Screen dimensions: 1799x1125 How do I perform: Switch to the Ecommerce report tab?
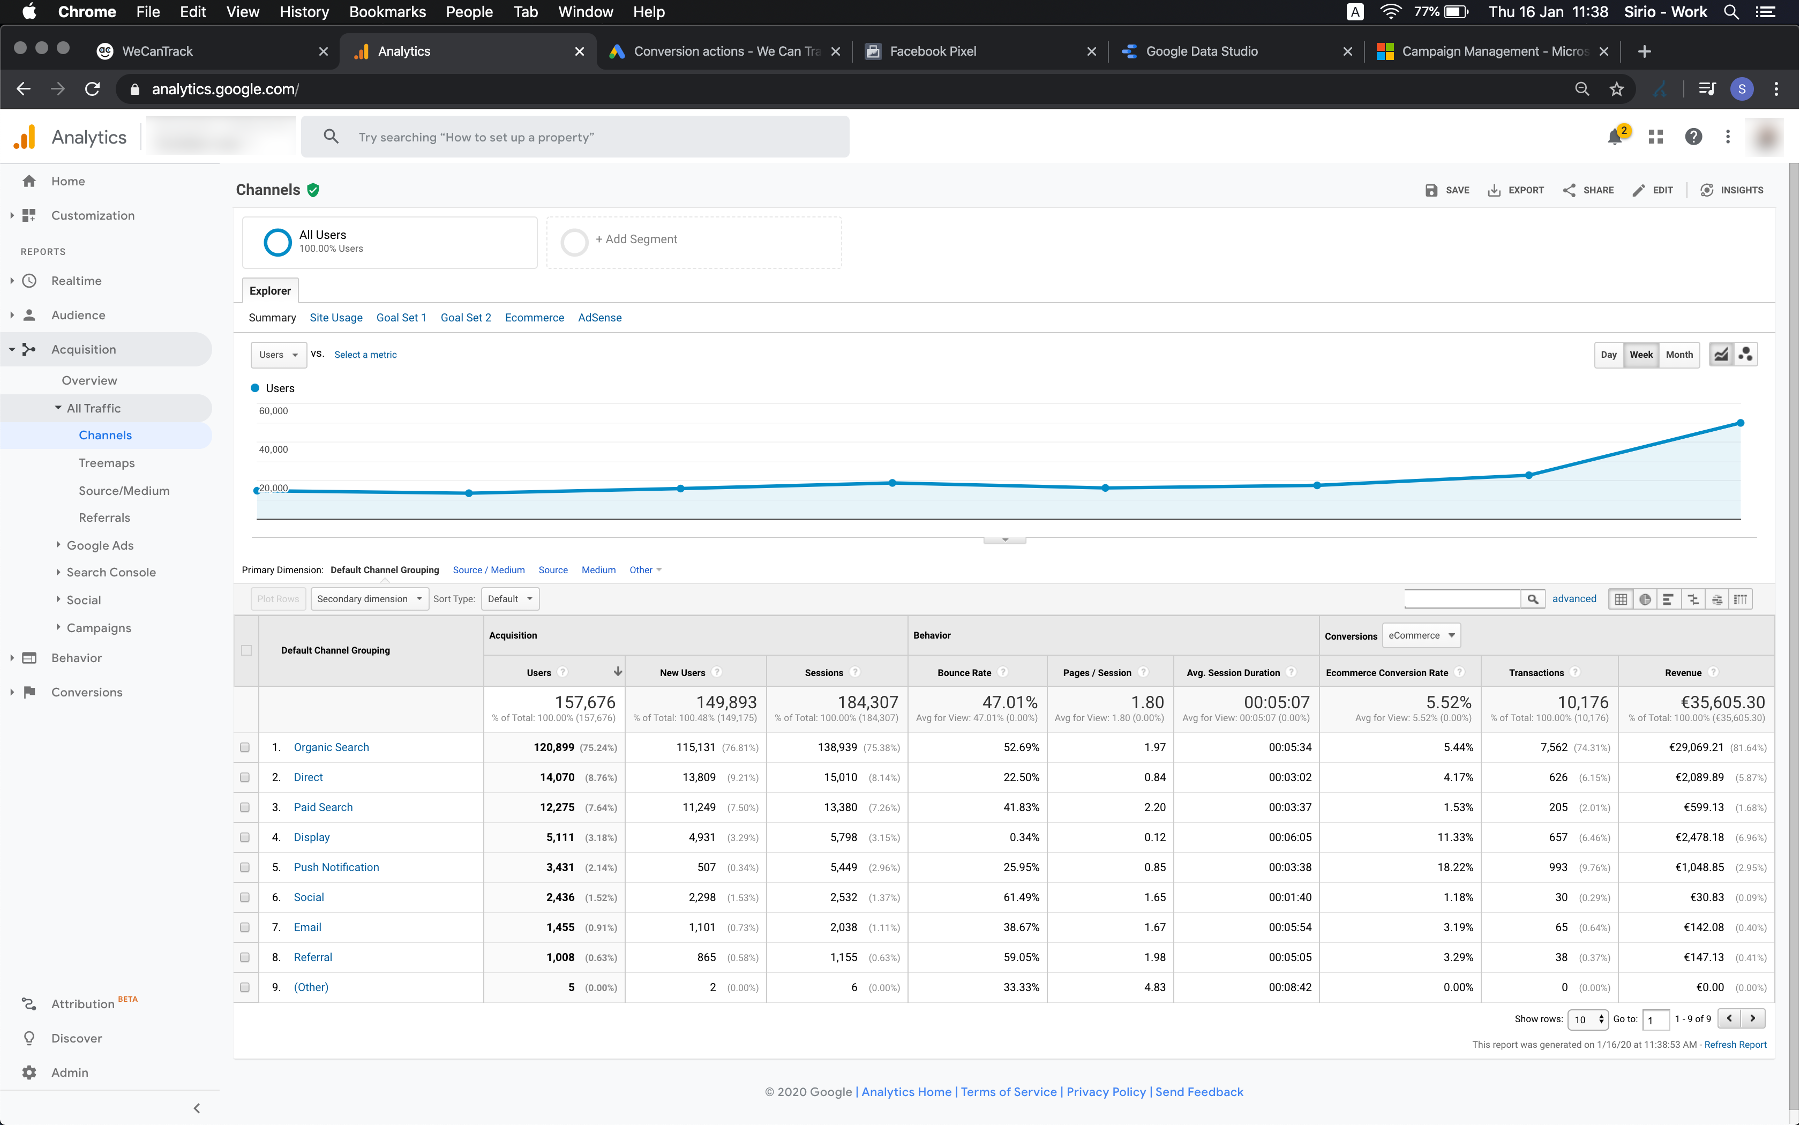[534, 318]
